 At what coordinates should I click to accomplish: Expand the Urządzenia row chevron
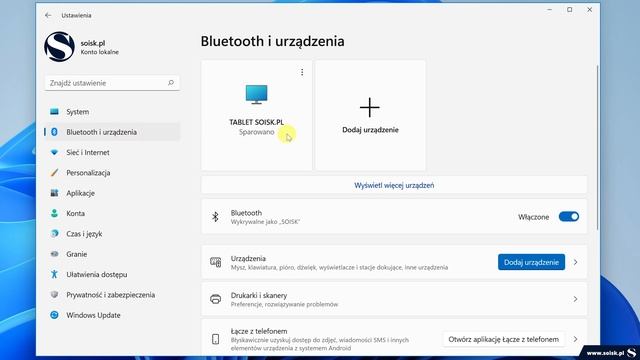[576, 262]
